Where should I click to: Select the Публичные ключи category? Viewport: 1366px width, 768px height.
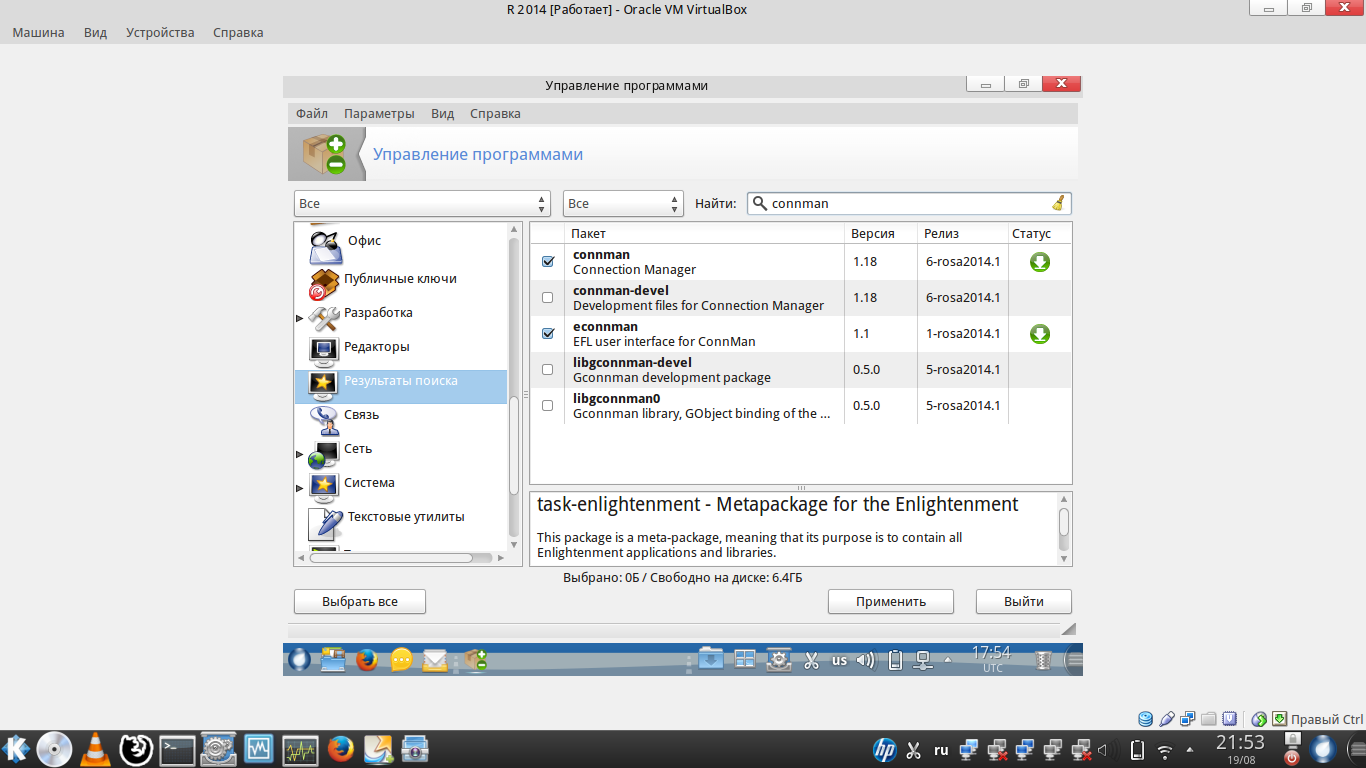(400, 279)
